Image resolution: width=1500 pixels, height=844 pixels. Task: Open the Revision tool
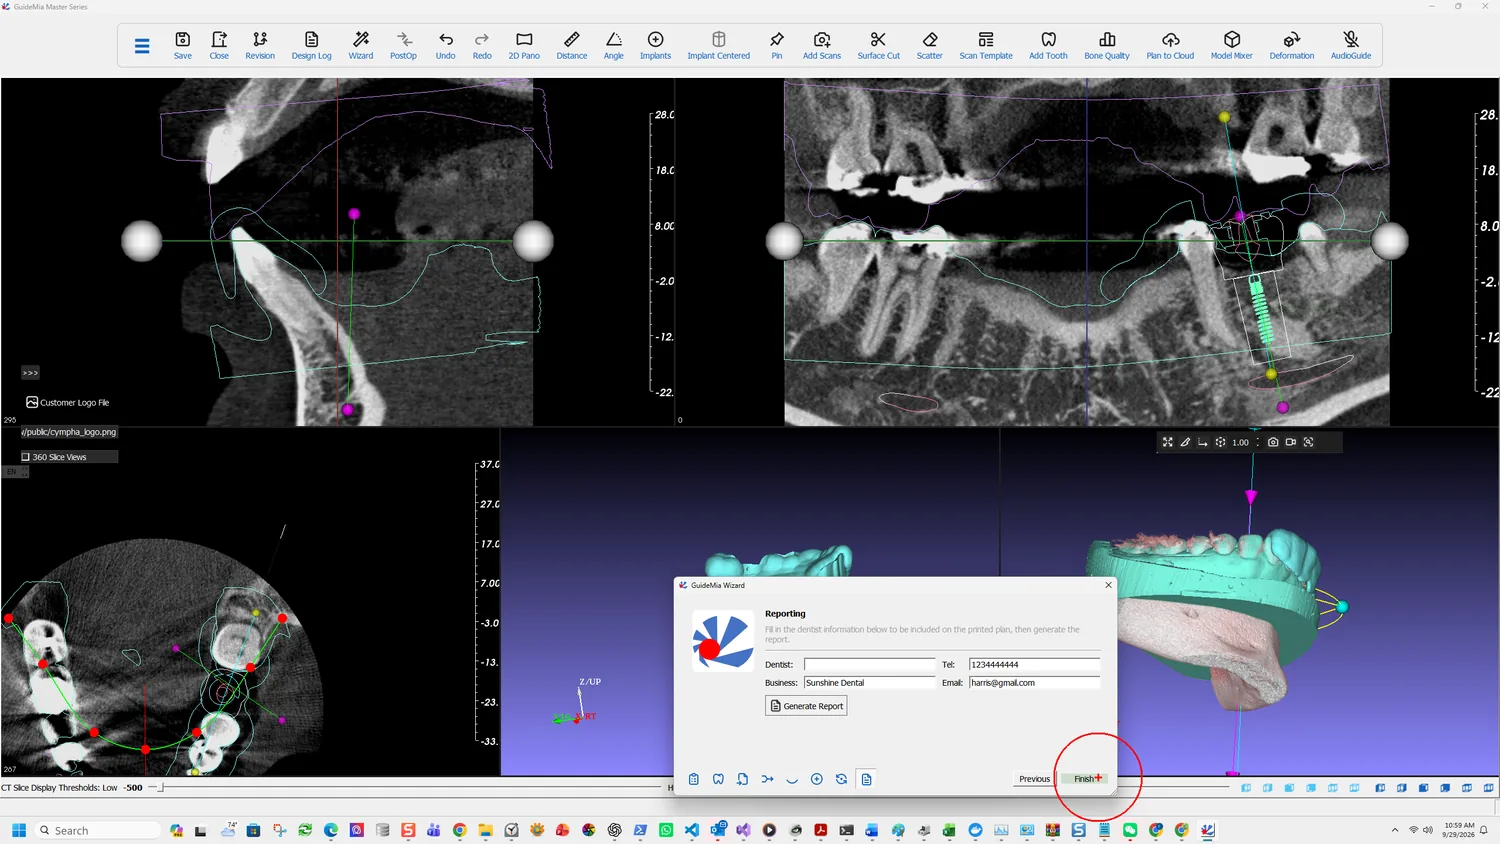point(260,45)
